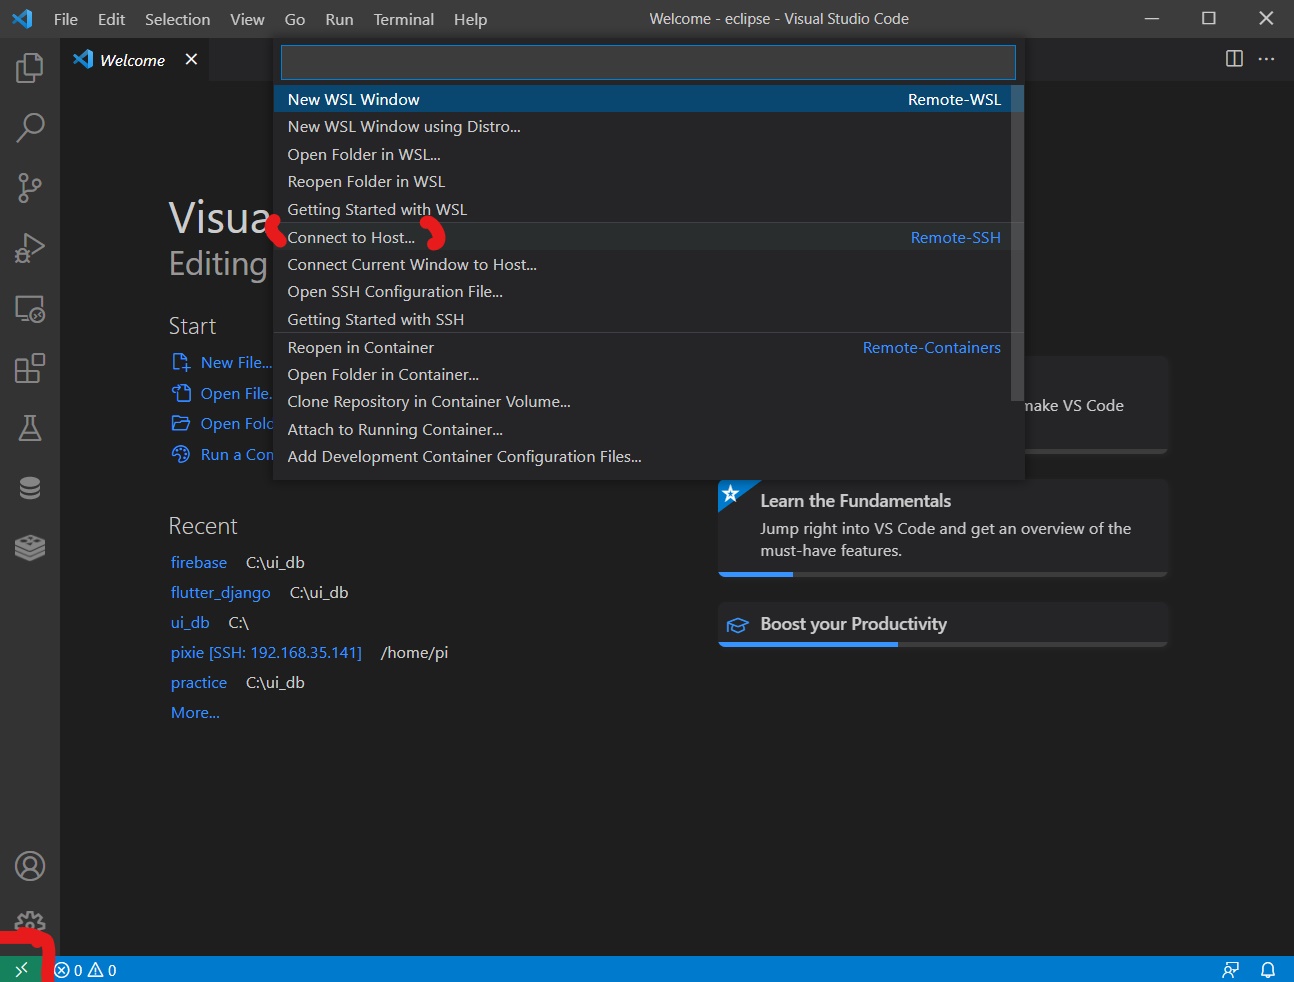Image resolution: width=1294 pixels, height=982 pixels.
Task: Open the Manage gear icon
Action: [x=30, y=922]
